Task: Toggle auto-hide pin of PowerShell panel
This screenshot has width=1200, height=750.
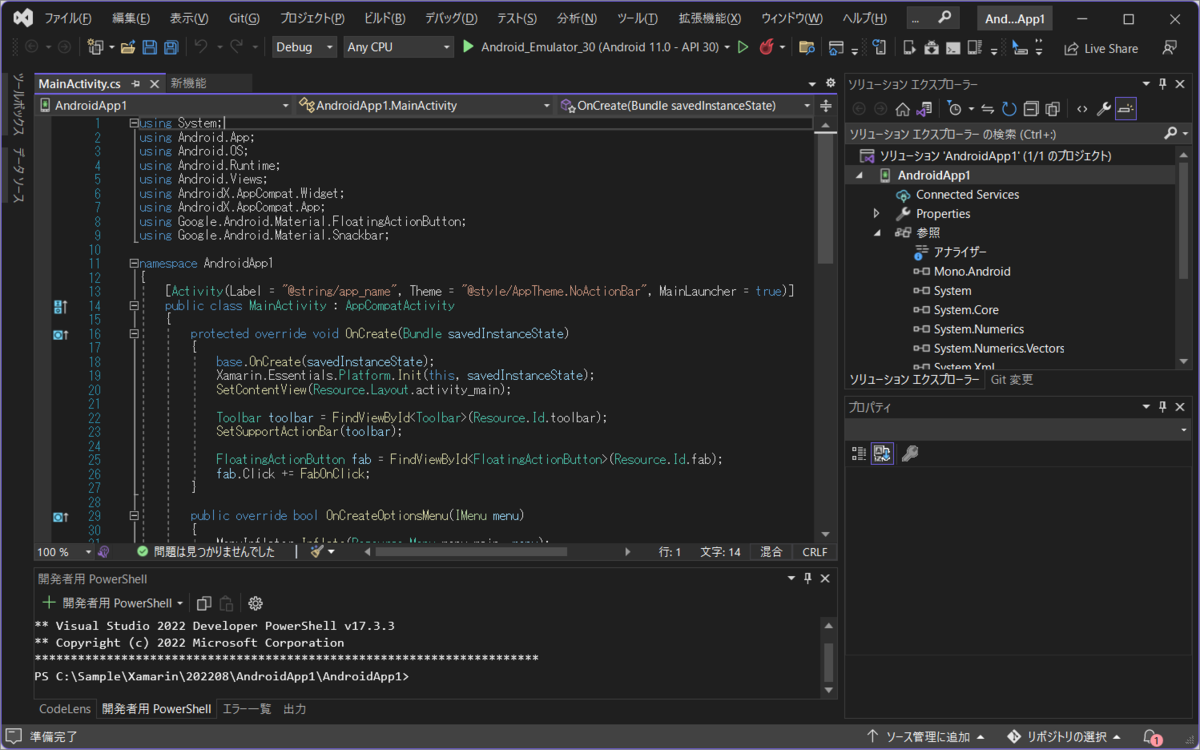Action: (x=807, y=578)
